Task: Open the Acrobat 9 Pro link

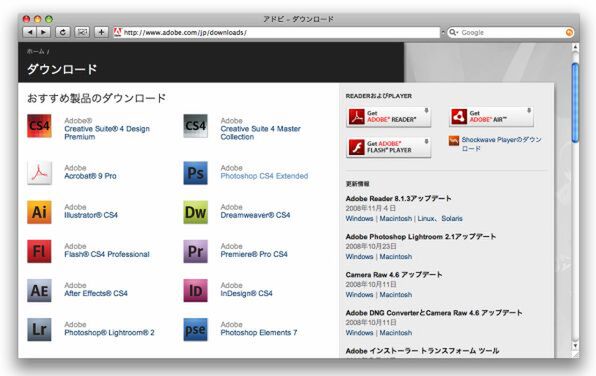Action: [90, 176]
